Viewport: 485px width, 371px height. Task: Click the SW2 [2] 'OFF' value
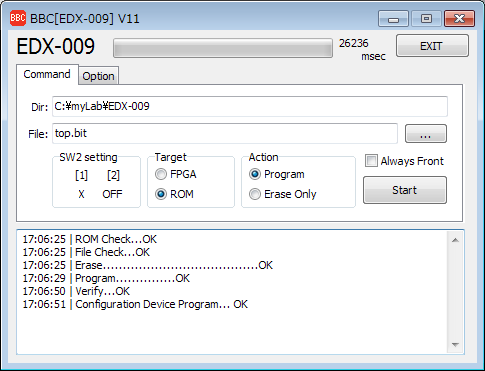[112, 194]
